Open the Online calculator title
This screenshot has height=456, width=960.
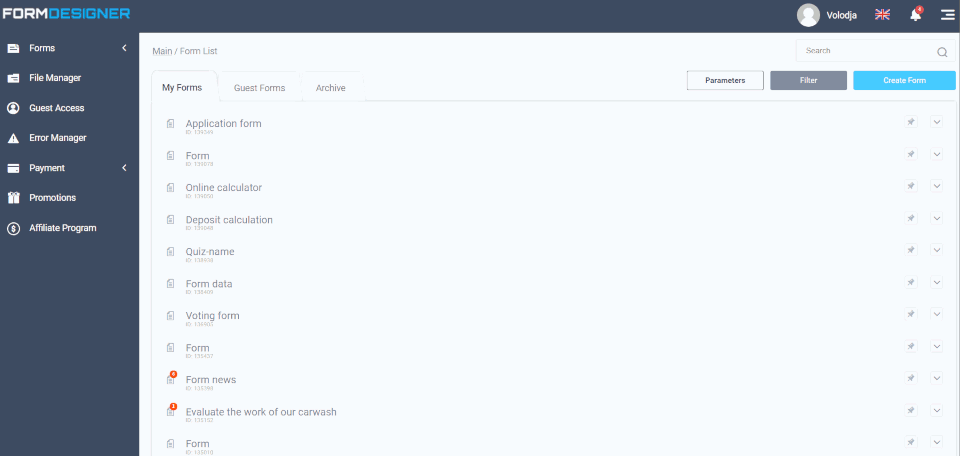[223, 187]
